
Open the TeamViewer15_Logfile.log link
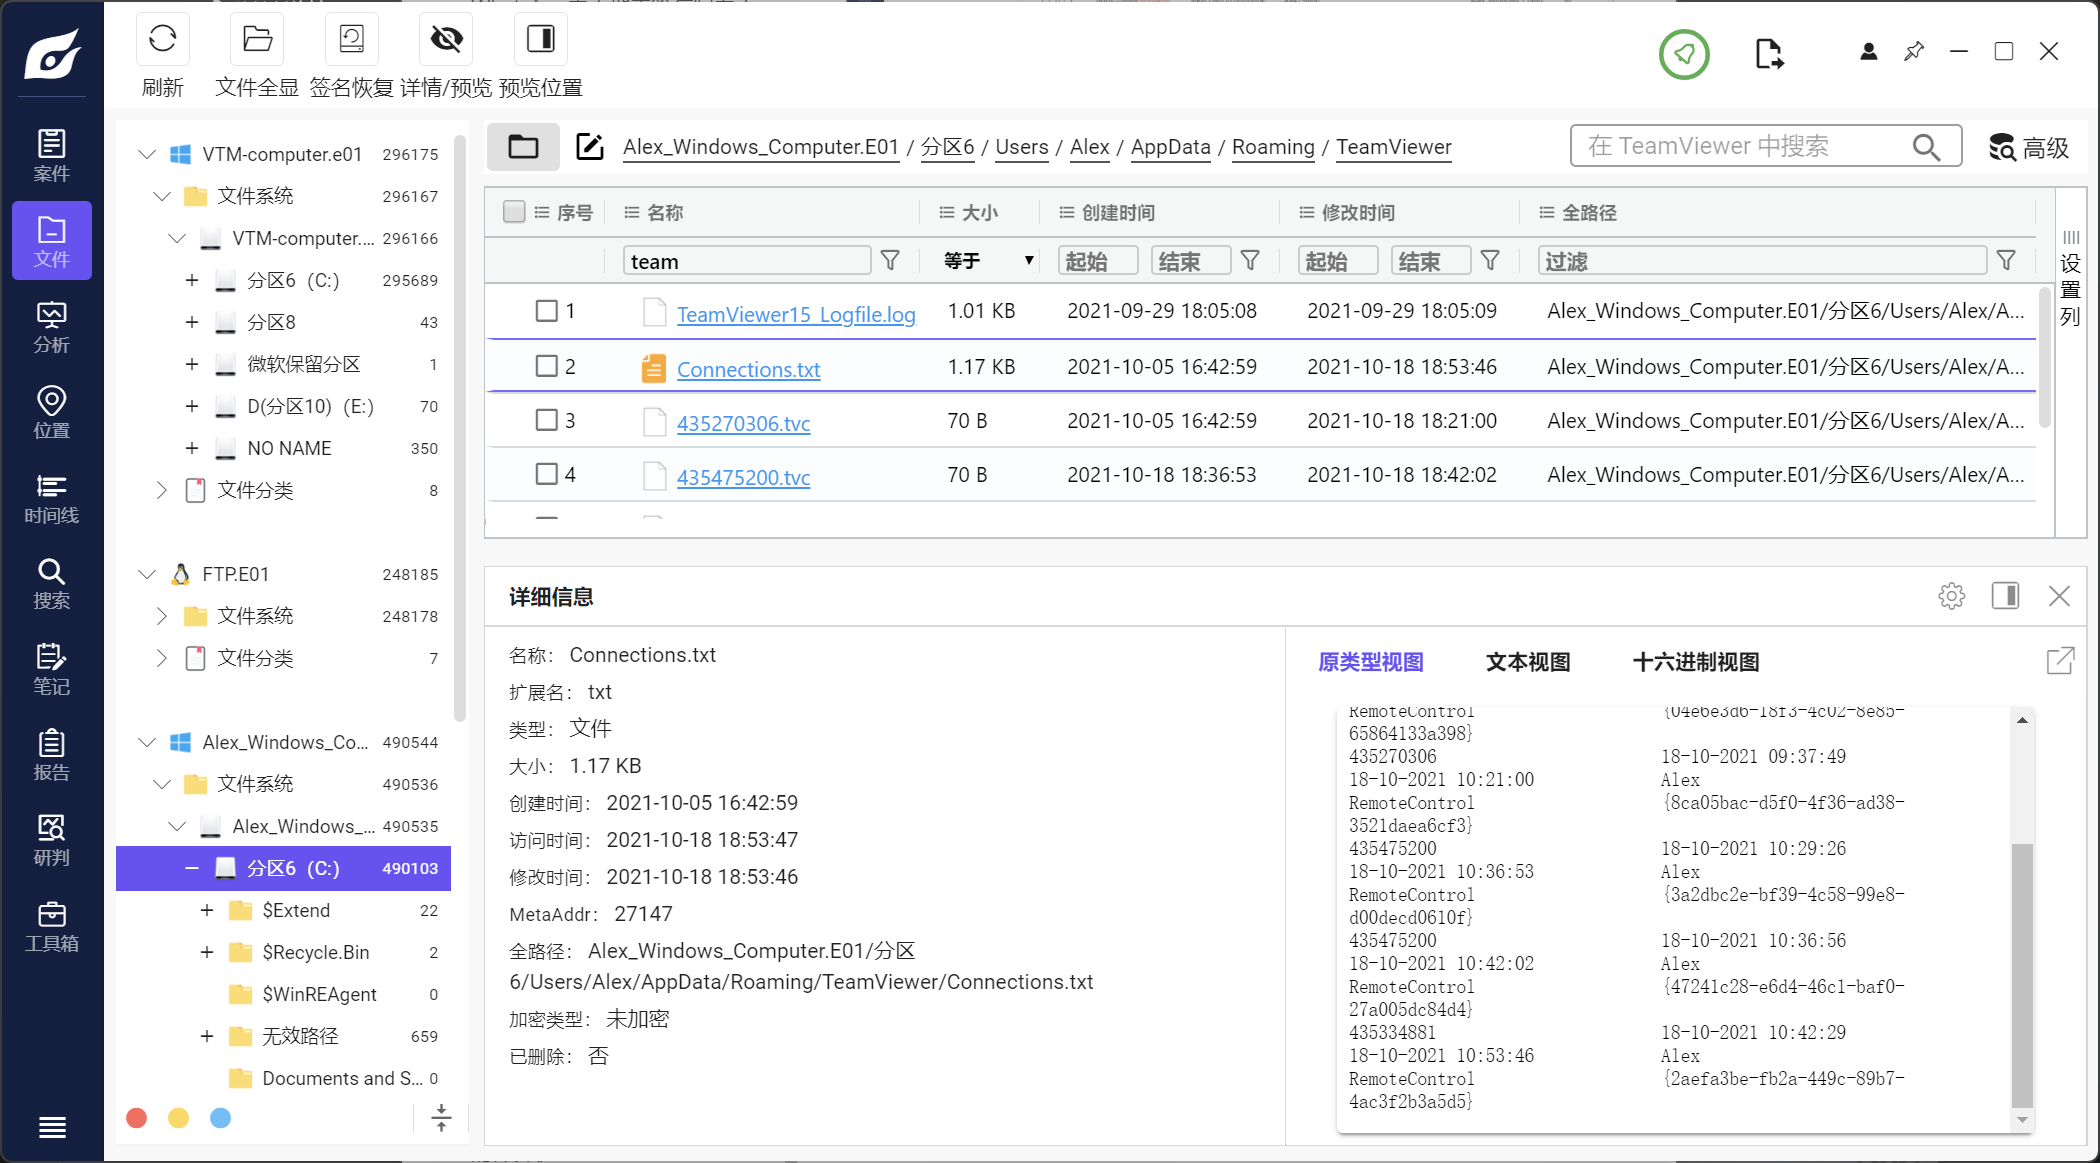(x=796, y=314)
